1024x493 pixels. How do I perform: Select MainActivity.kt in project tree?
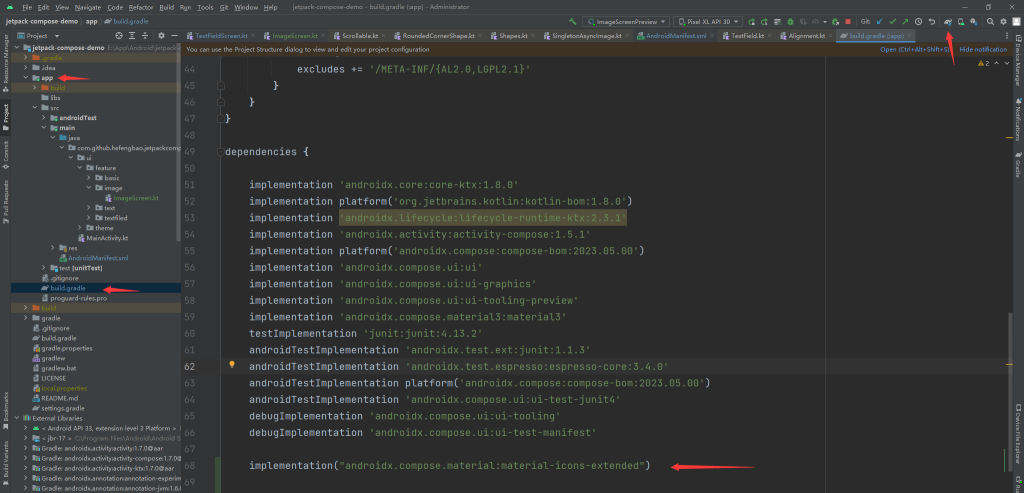[106, 238]
